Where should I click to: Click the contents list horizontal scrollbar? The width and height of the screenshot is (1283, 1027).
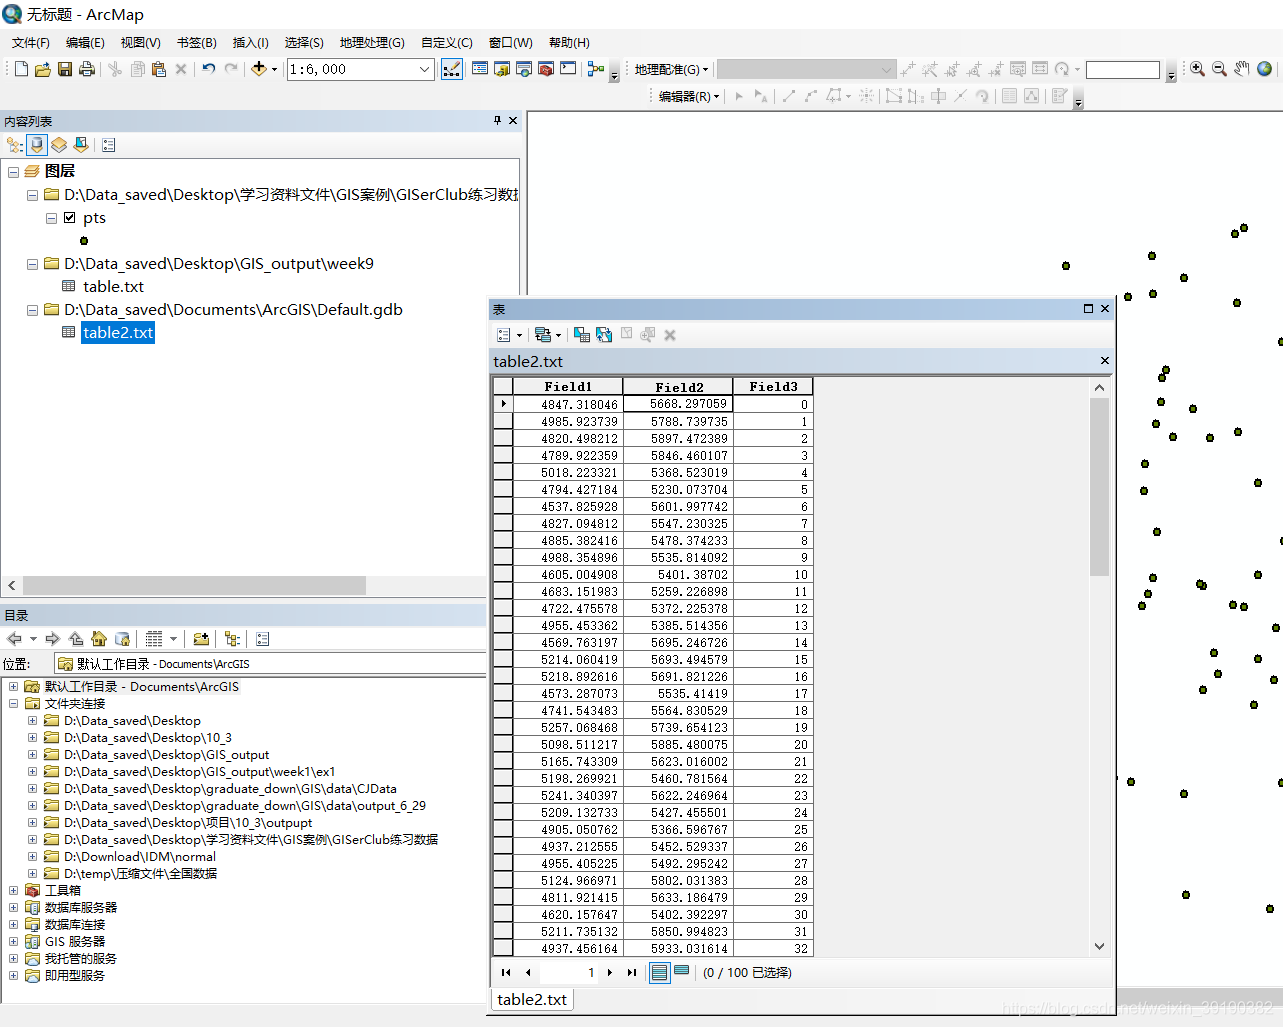pos(194,585)
